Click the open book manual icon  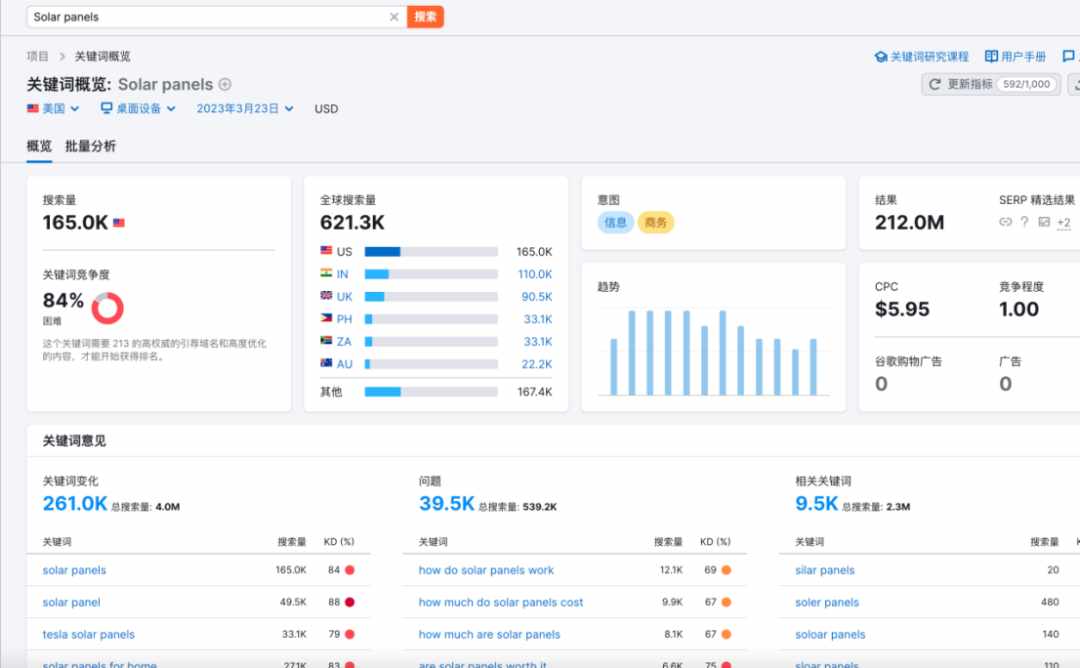pos(991,56)
